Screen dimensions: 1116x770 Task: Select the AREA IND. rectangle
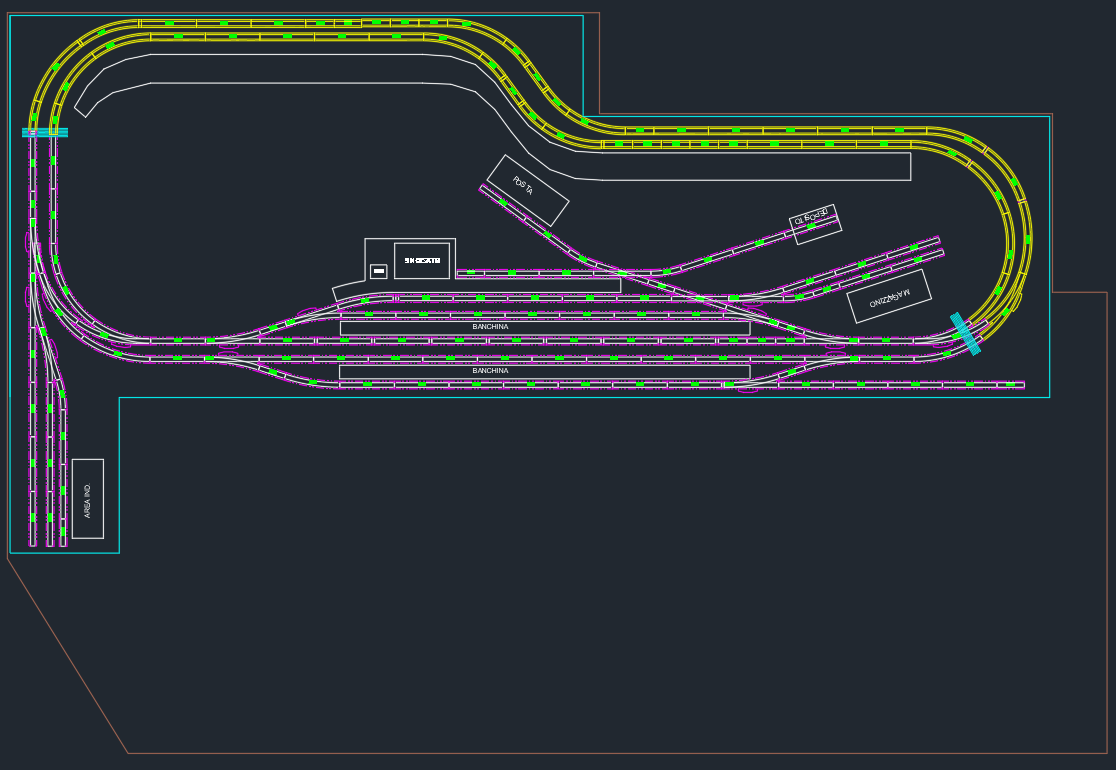coord(88,498)
